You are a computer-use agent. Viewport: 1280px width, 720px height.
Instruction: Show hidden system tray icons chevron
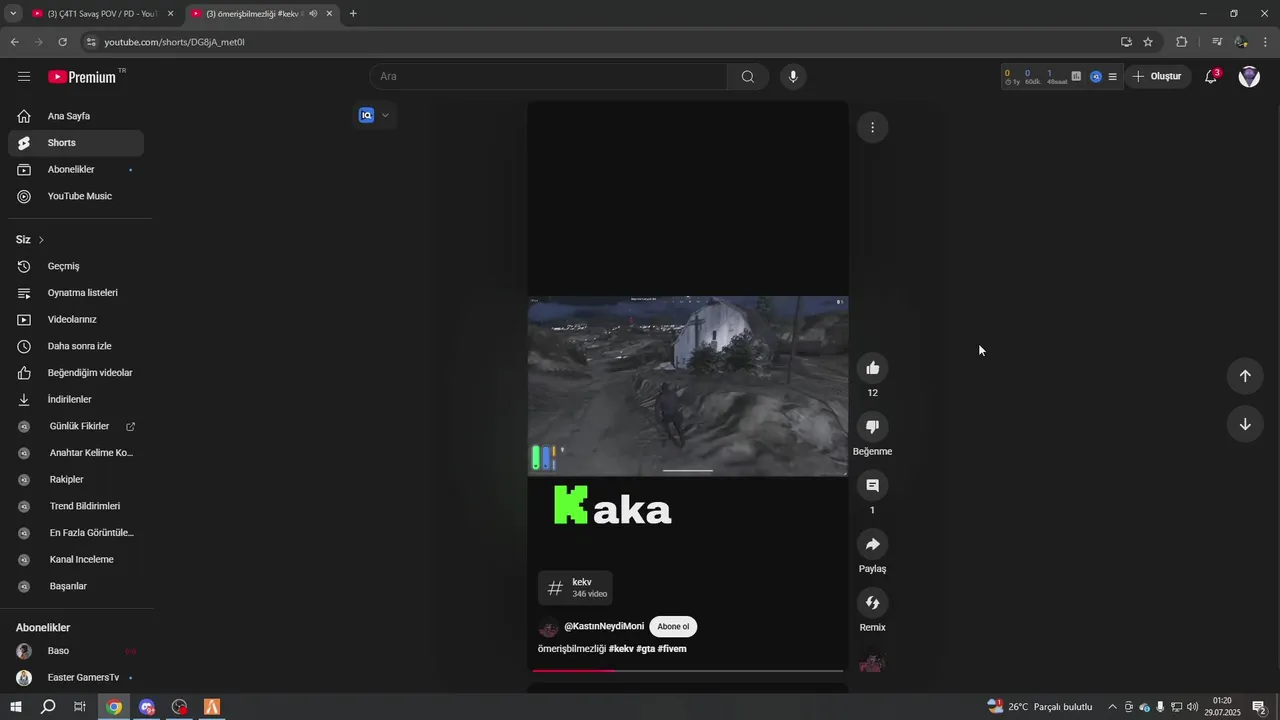[x=1112, y=707]
